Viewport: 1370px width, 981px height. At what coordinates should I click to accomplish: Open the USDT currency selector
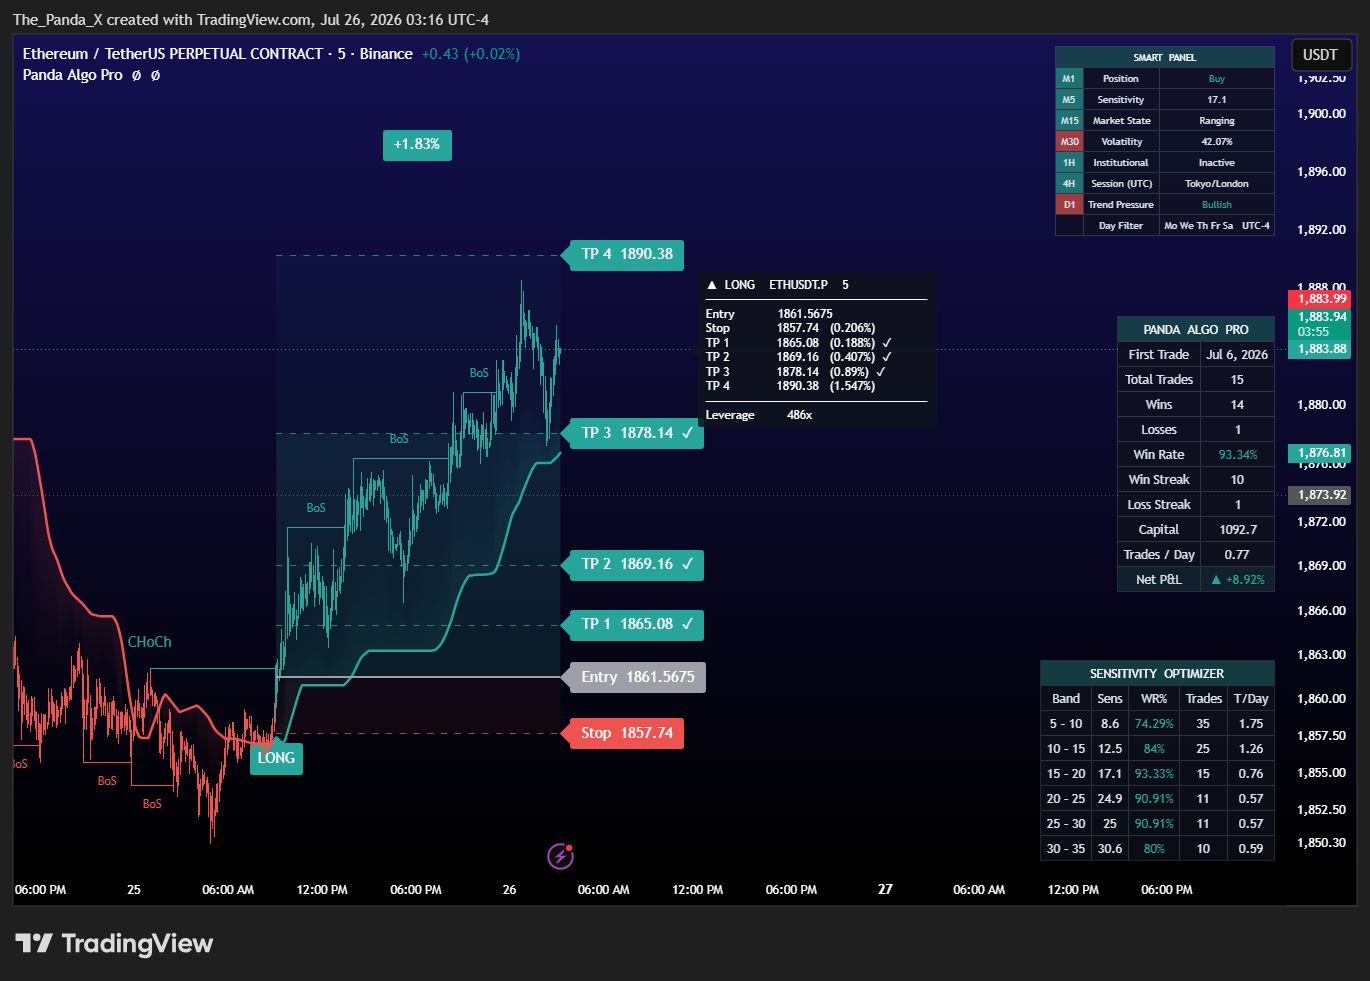pyautogui.click(x=1320, y=55)
